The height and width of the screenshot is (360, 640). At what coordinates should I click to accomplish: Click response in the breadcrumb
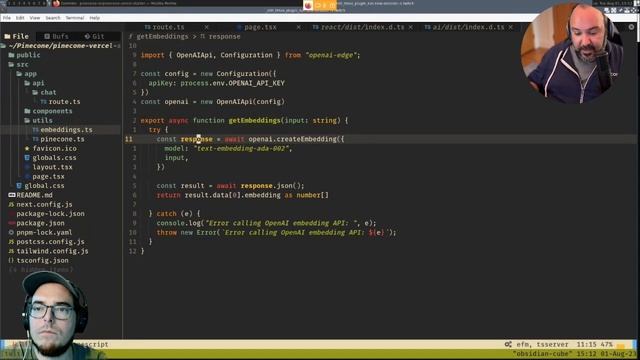coord(224,36)
